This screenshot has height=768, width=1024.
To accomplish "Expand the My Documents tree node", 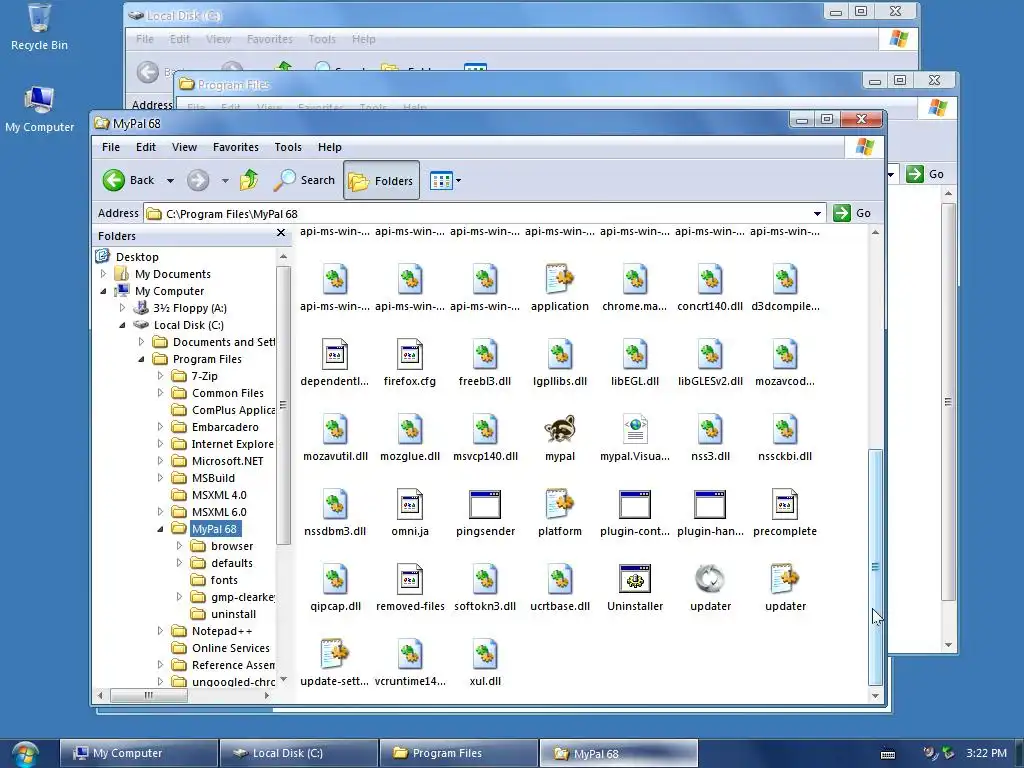I will click(x=103, y=274).
